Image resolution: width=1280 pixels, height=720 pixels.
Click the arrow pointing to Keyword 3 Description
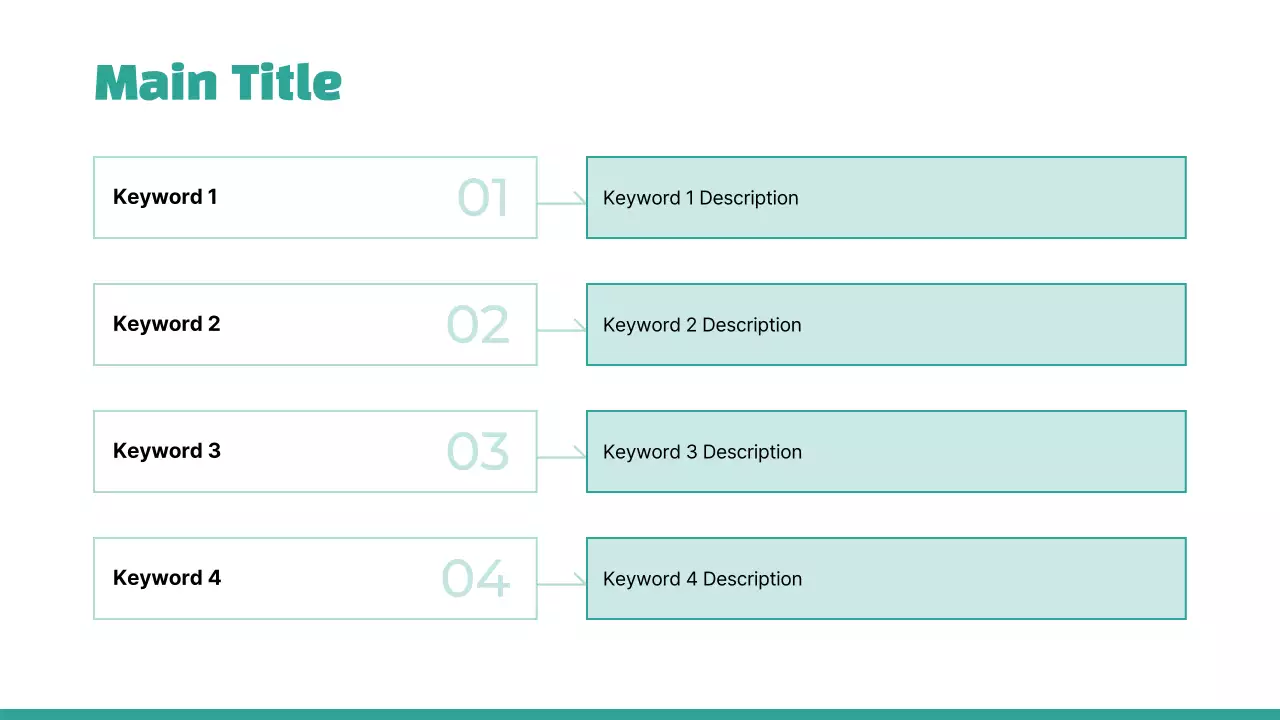coord(562,457)
